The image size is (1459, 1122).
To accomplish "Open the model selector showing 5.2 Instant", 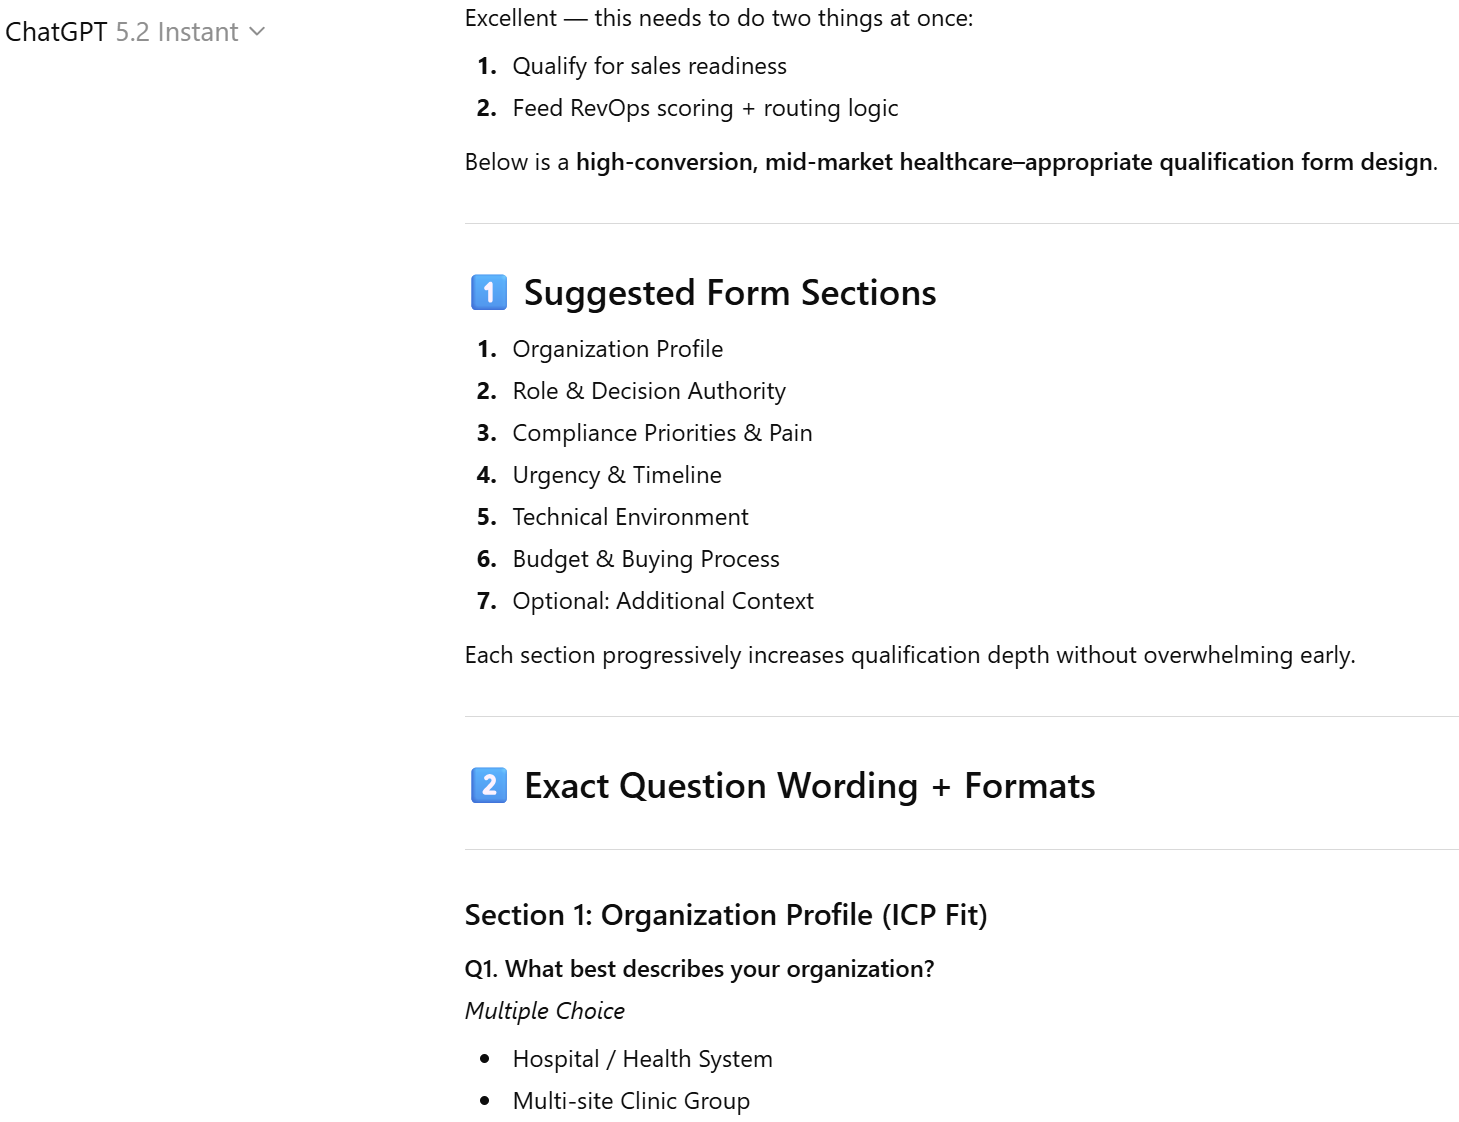I will 176,31.
